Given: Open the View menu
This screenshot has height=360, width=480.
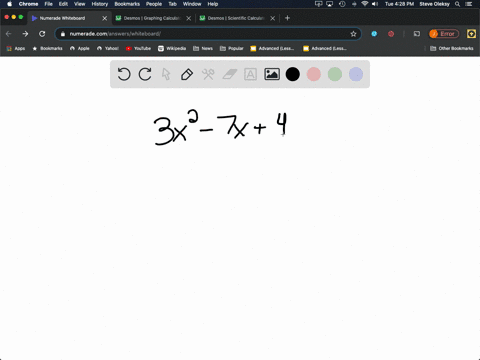Looking at the screenshot, I should click(80, 4).
